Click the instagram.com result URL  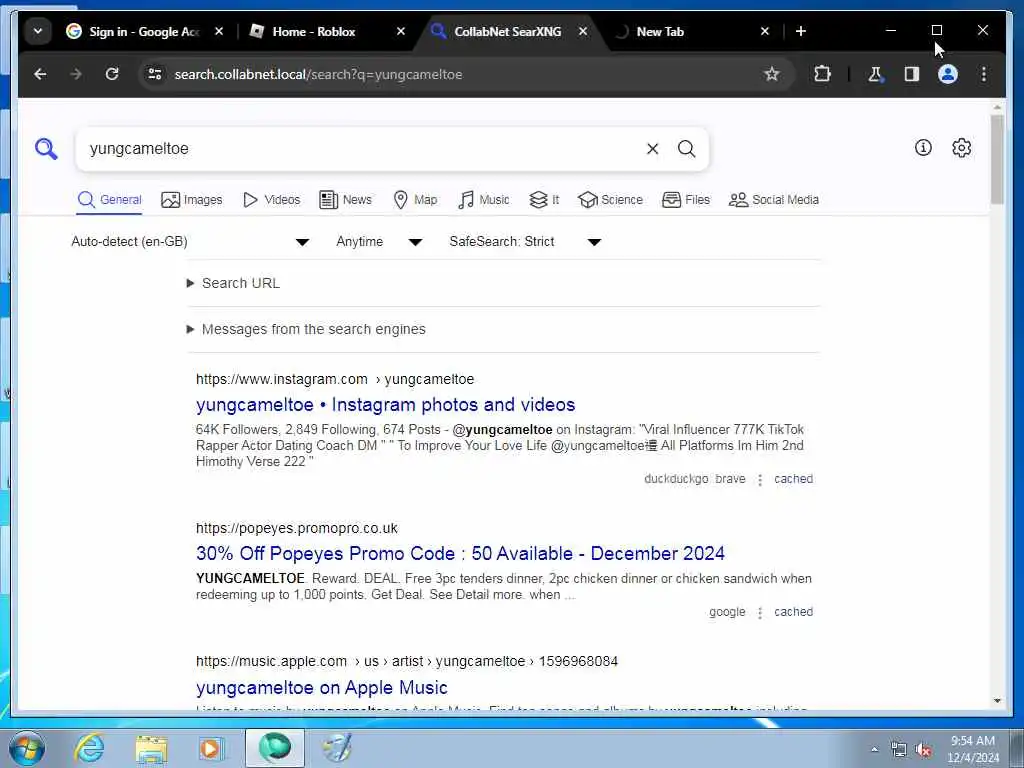click(x=335, y=379)
